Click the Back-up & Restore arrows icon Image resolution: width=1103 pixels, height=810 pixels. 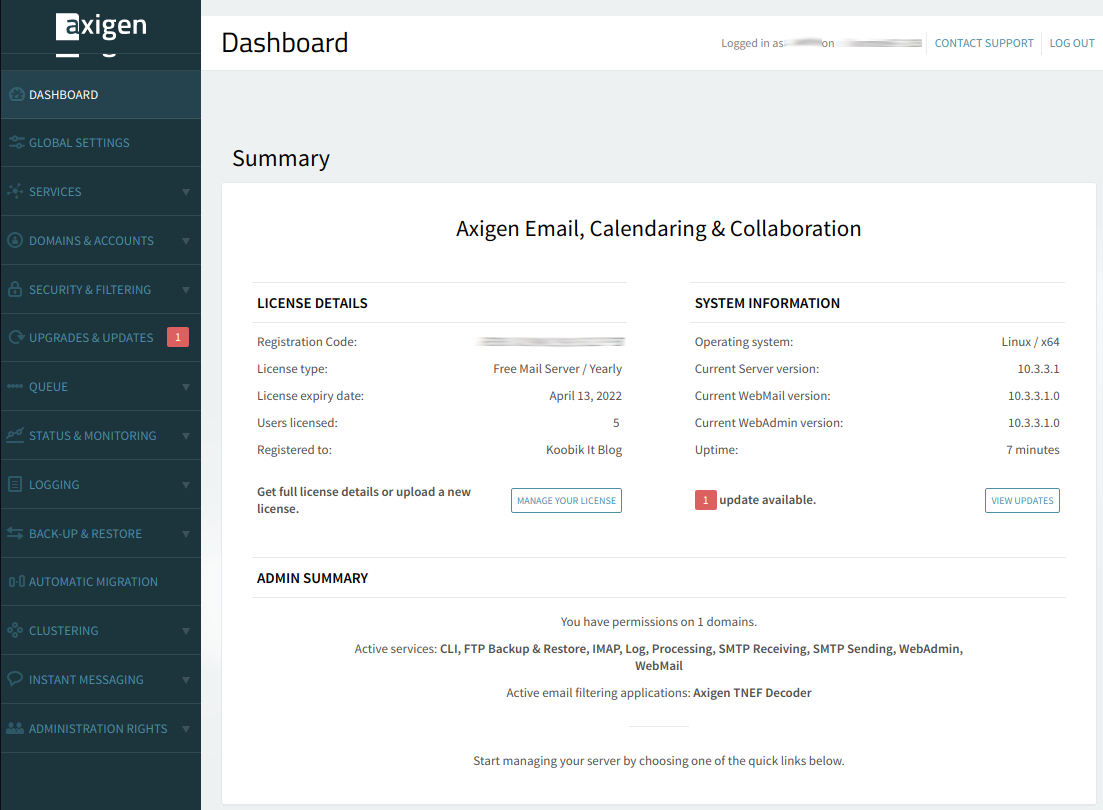point(15,533)
